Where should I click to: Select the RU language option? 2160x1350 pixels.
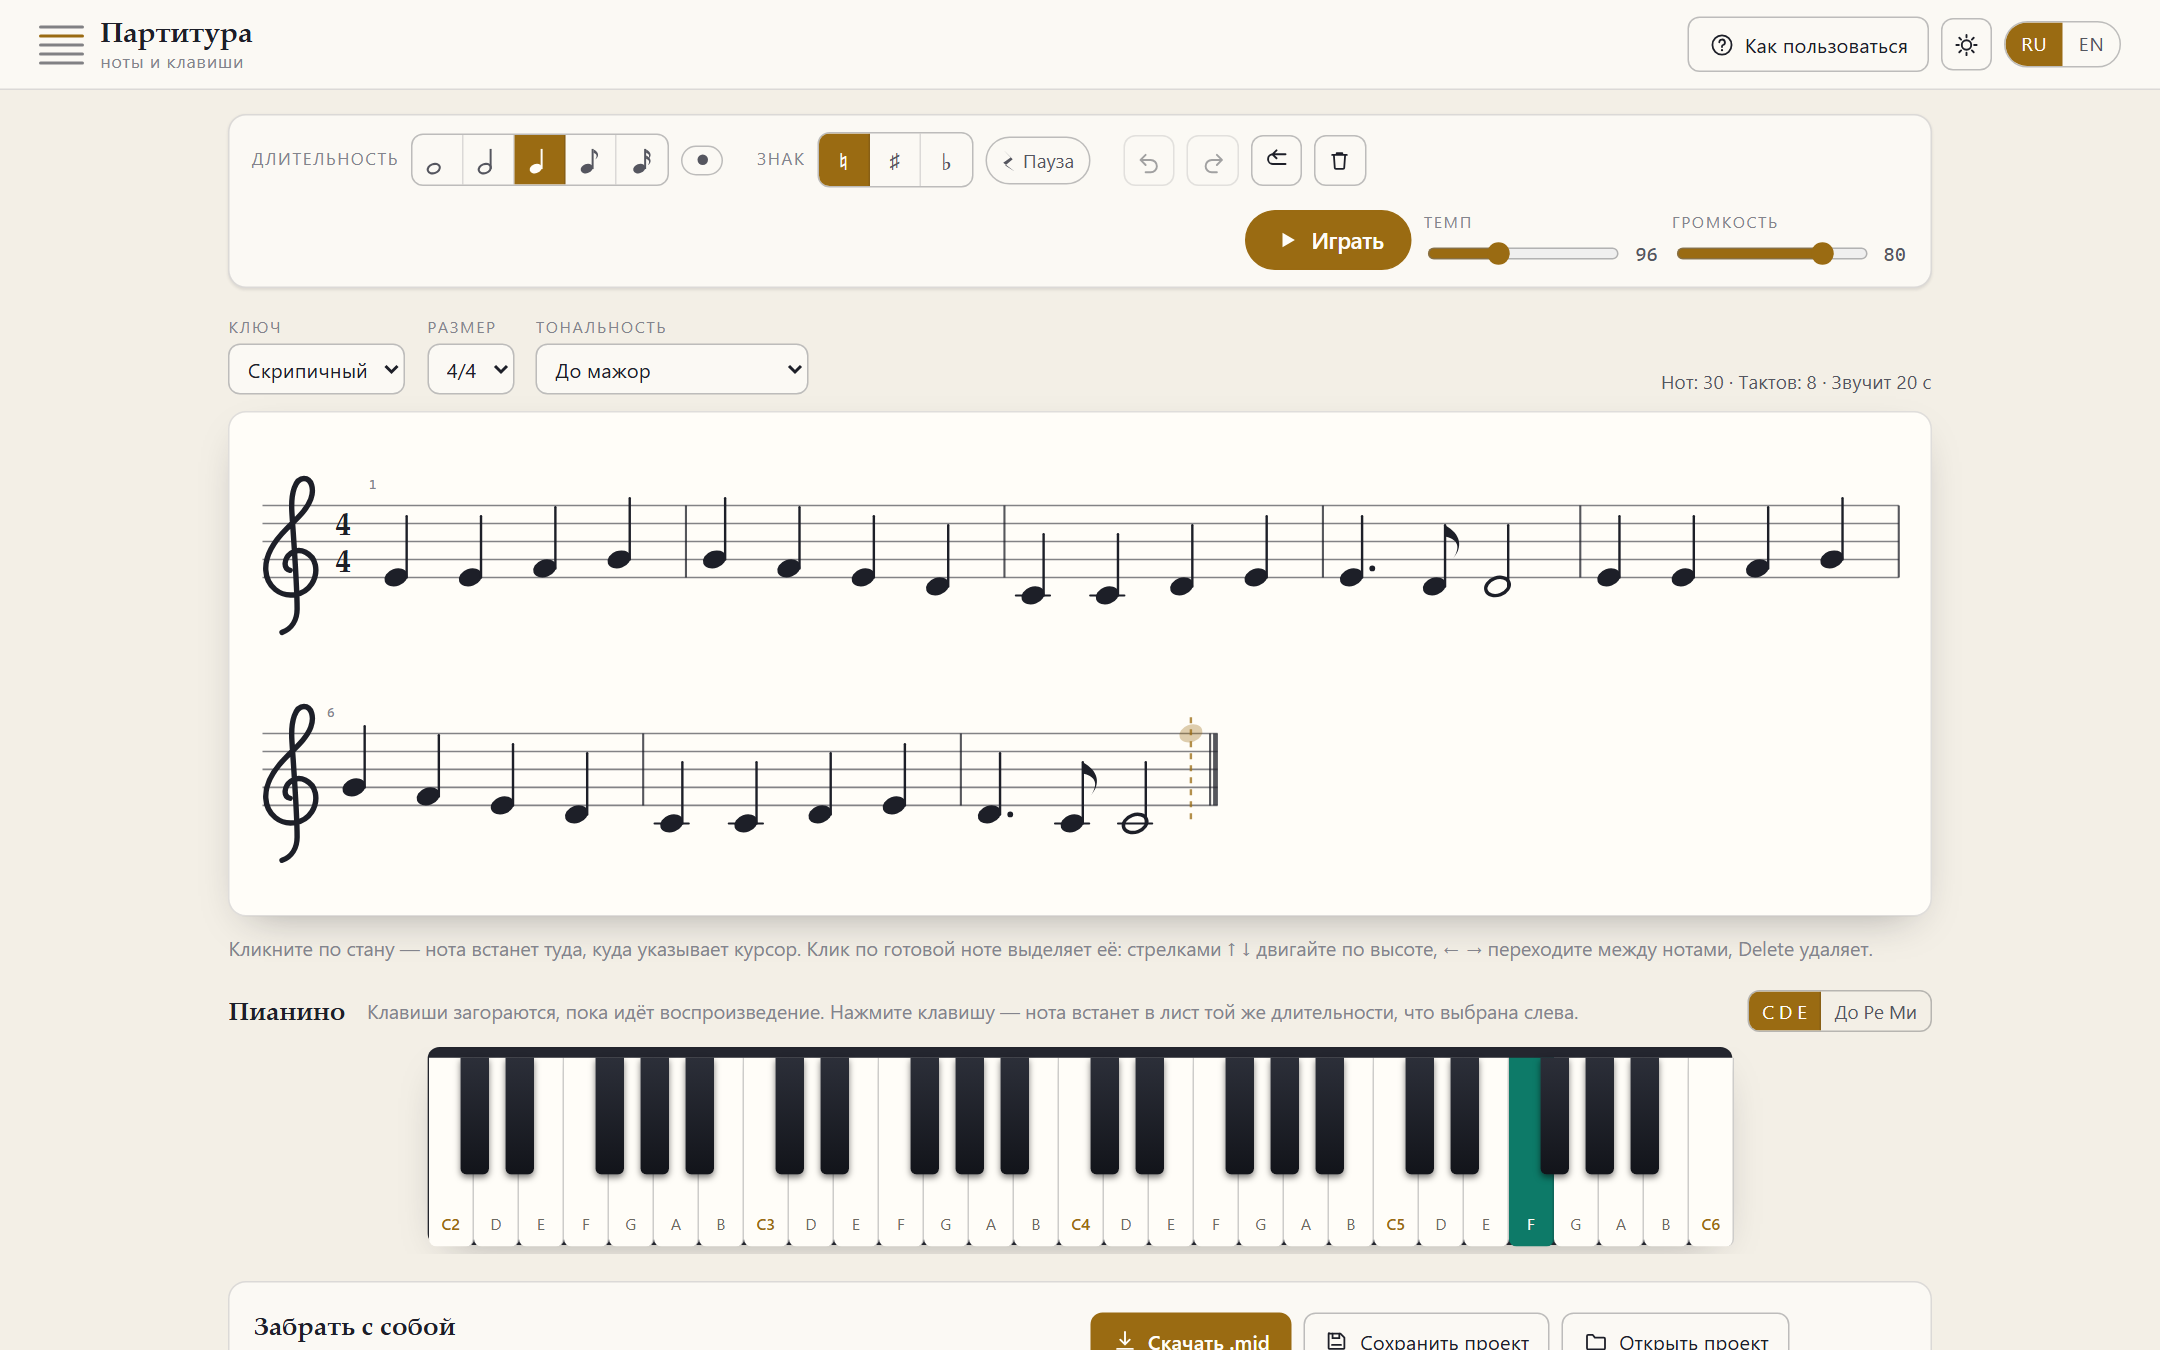(2034, 45)
